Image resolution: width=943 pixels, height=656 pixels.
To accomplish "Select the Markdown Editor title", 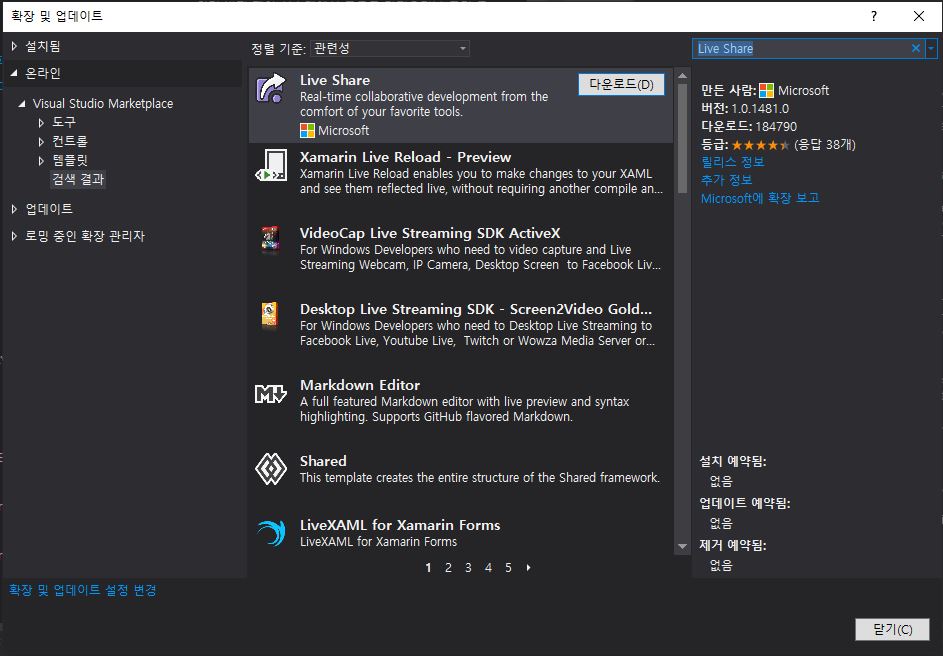I will pyautogui.click(x=360, y=385).
